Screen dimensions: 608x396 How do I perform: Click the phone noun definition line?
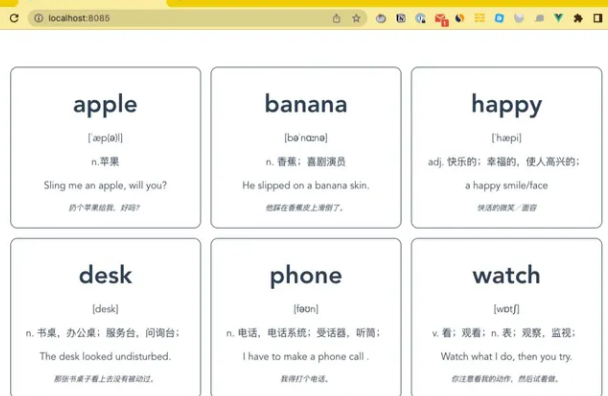click(x=303, y=333)
